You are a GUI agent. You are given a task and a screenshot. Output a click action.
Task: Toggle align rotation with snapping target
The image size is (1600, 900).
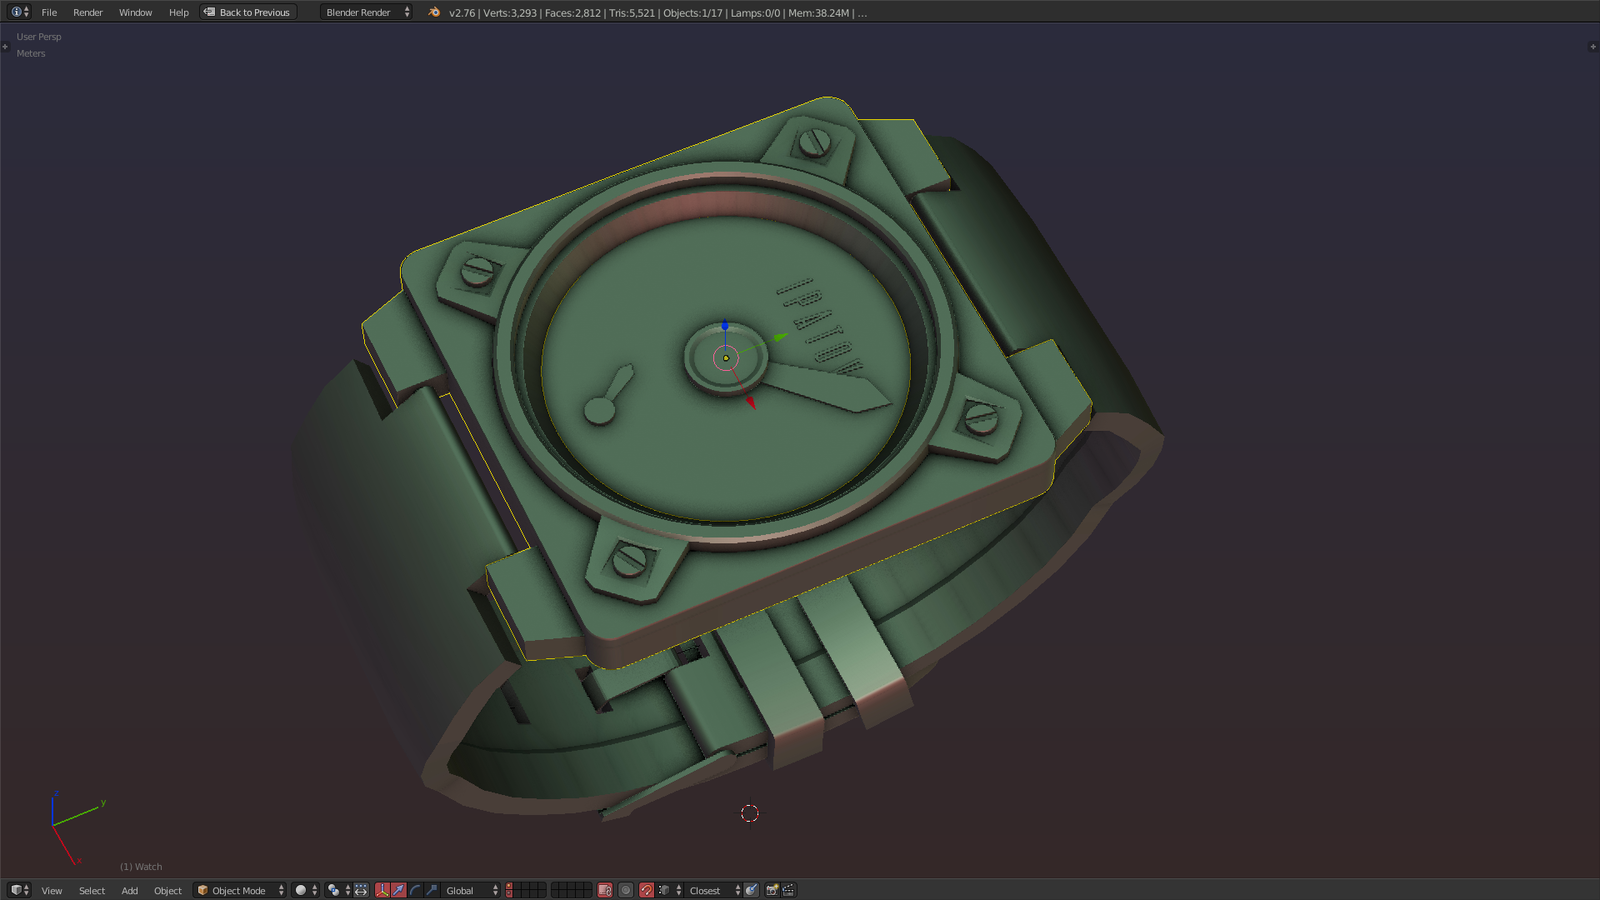click(x=751, y=890)
